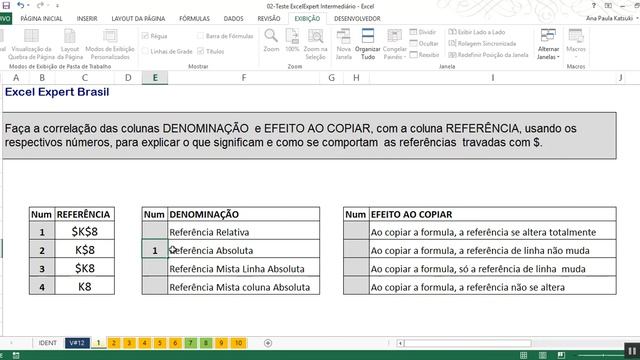Open the undo history dropdown arrow
The width and height of the screenshot is (640, 360).
[28, 6]
